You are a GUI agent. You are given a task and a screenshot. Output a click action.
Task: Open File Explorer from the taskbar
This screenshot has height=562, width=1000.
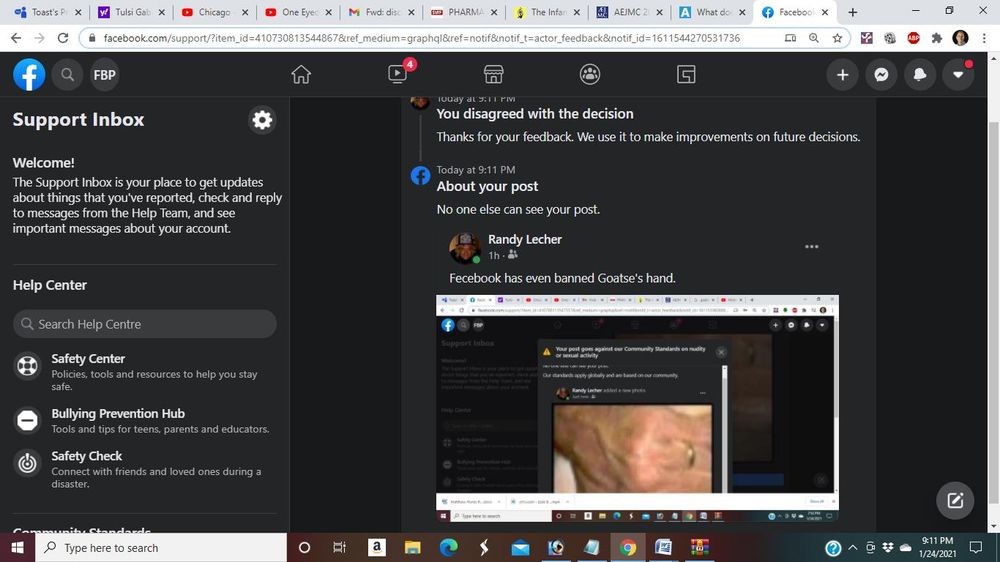tap(413, 547)
